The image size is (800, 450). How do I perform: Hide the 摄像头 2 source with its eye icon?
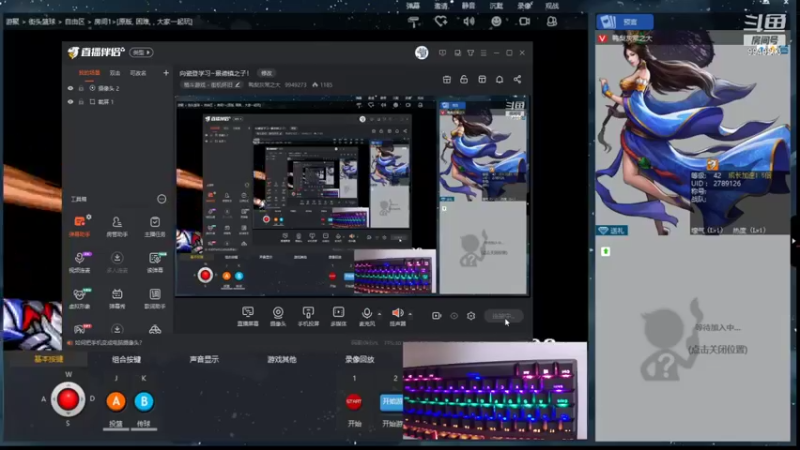click(70, 88)
